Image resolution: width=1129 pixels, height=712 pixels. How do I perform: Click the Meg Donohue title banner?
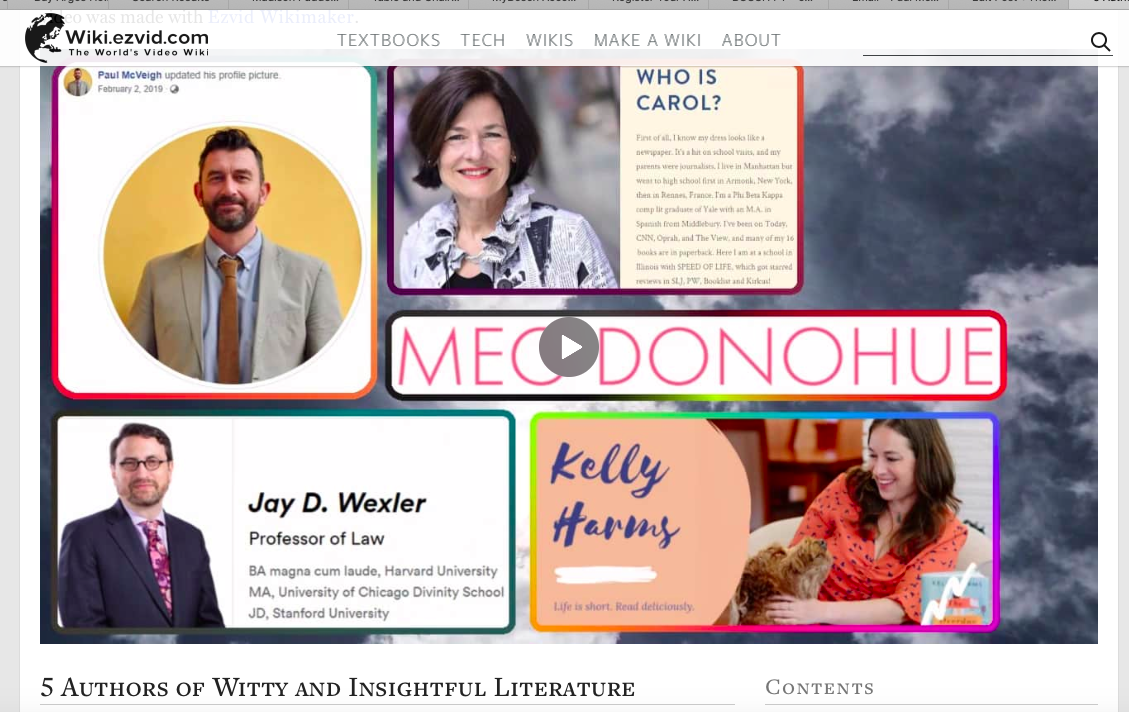point(696,355)
